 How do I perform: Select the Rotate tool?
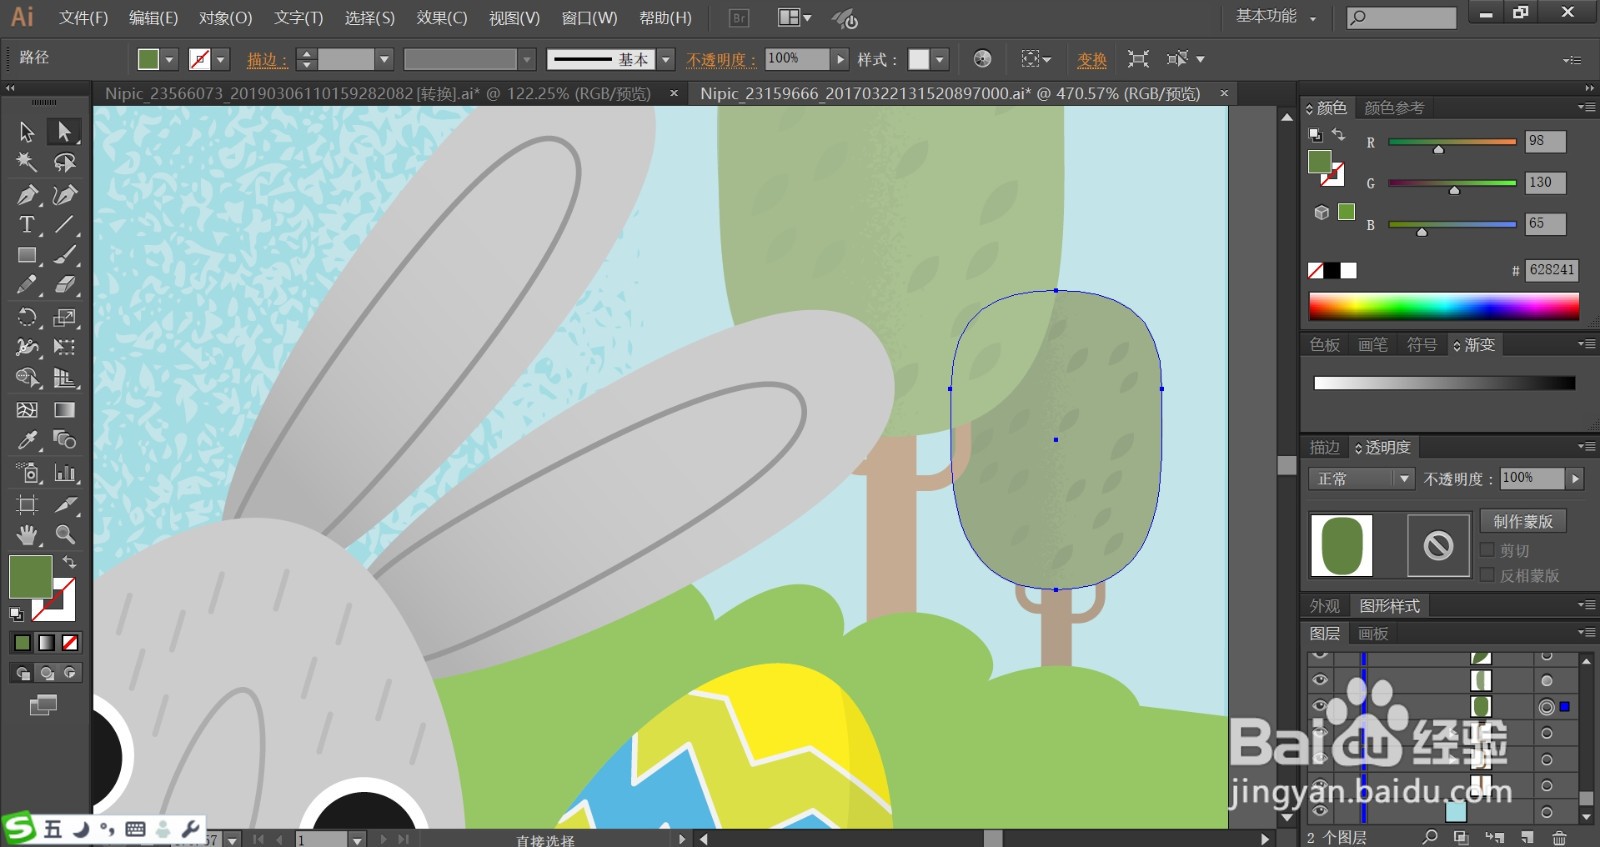[x=27, y=318]
